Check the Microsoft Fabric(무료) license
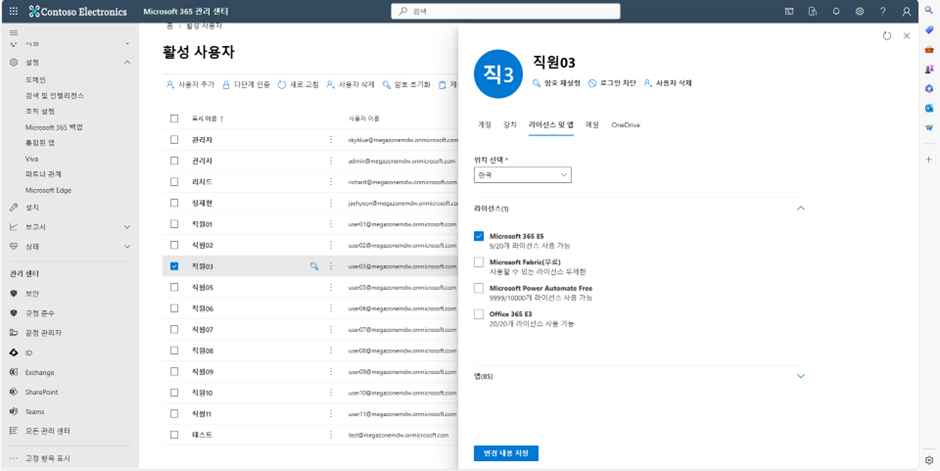Screen dimensions: 940x471 tap(478, 262)
